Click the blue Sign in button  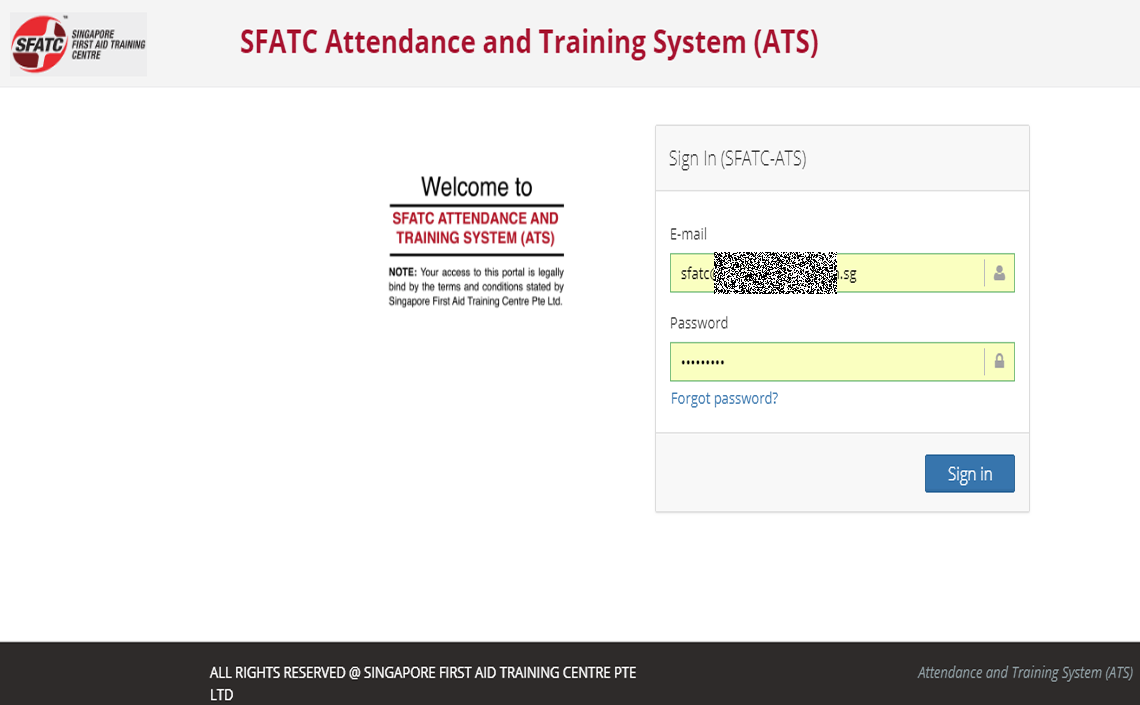[969, 474]
